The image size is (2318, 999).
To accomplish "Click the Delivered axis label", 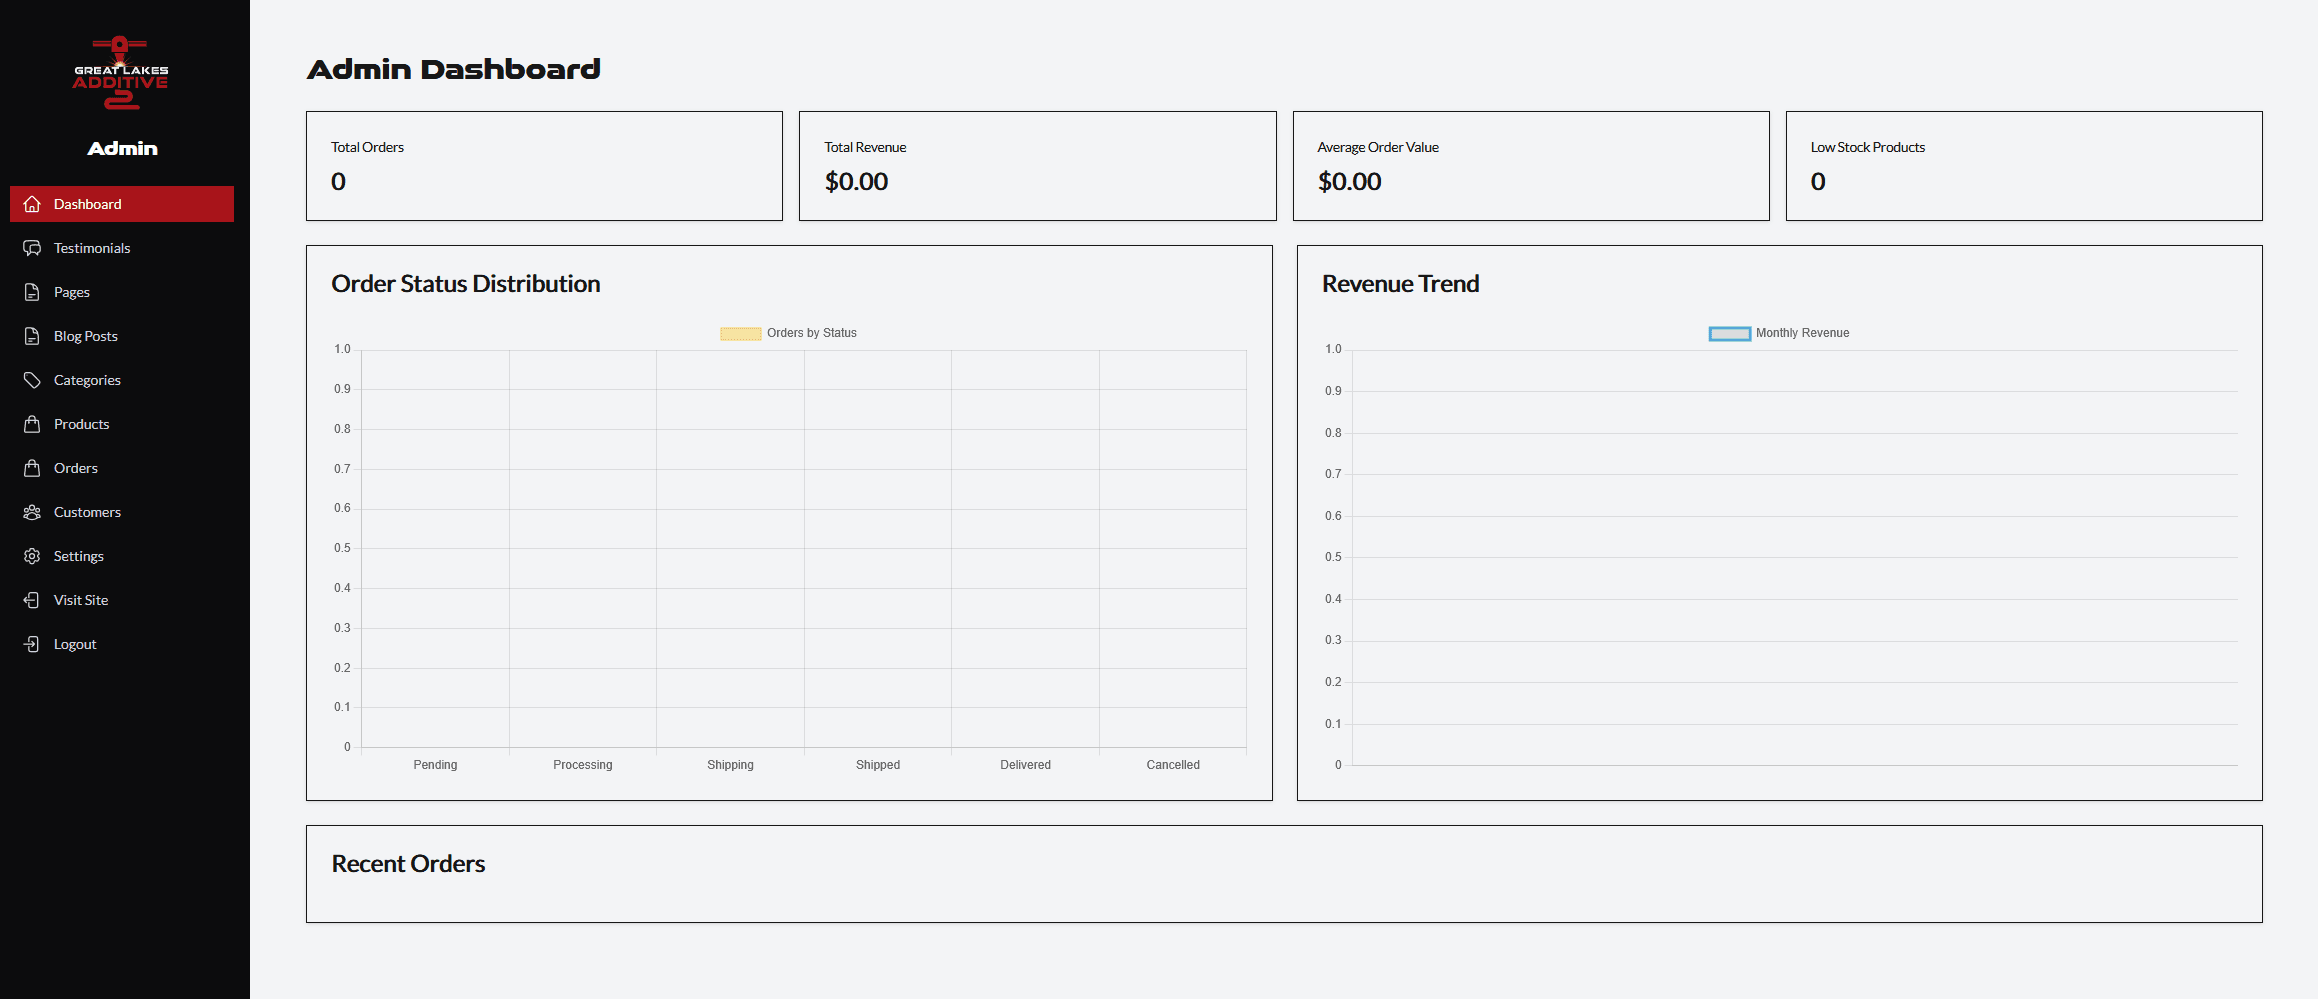I will pos(1026,765).
